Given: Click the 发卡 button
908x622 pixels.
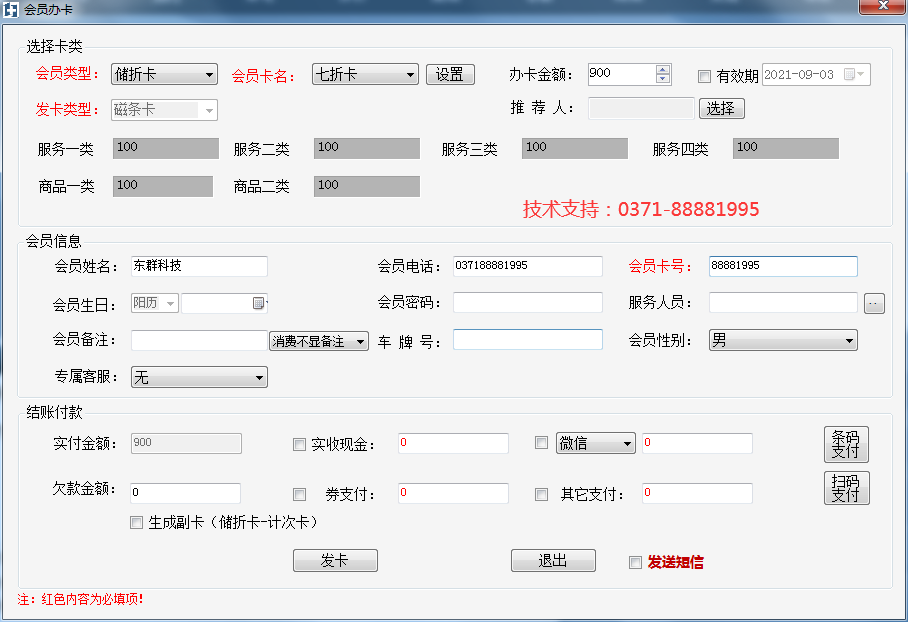Looking at the screenshot, I should tap(335, 561).
